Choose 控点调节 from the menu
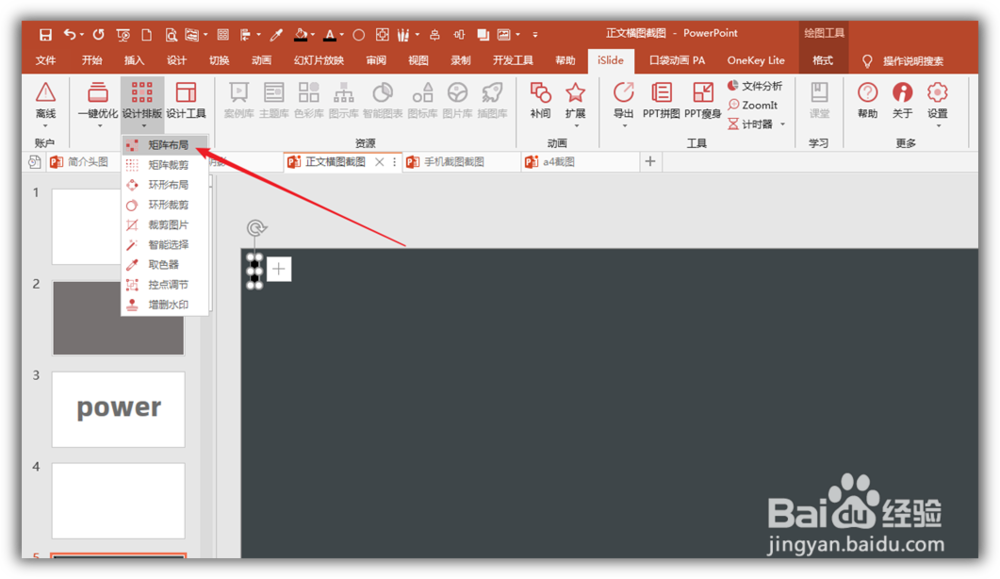1000x579 pixels. [165, 284]
